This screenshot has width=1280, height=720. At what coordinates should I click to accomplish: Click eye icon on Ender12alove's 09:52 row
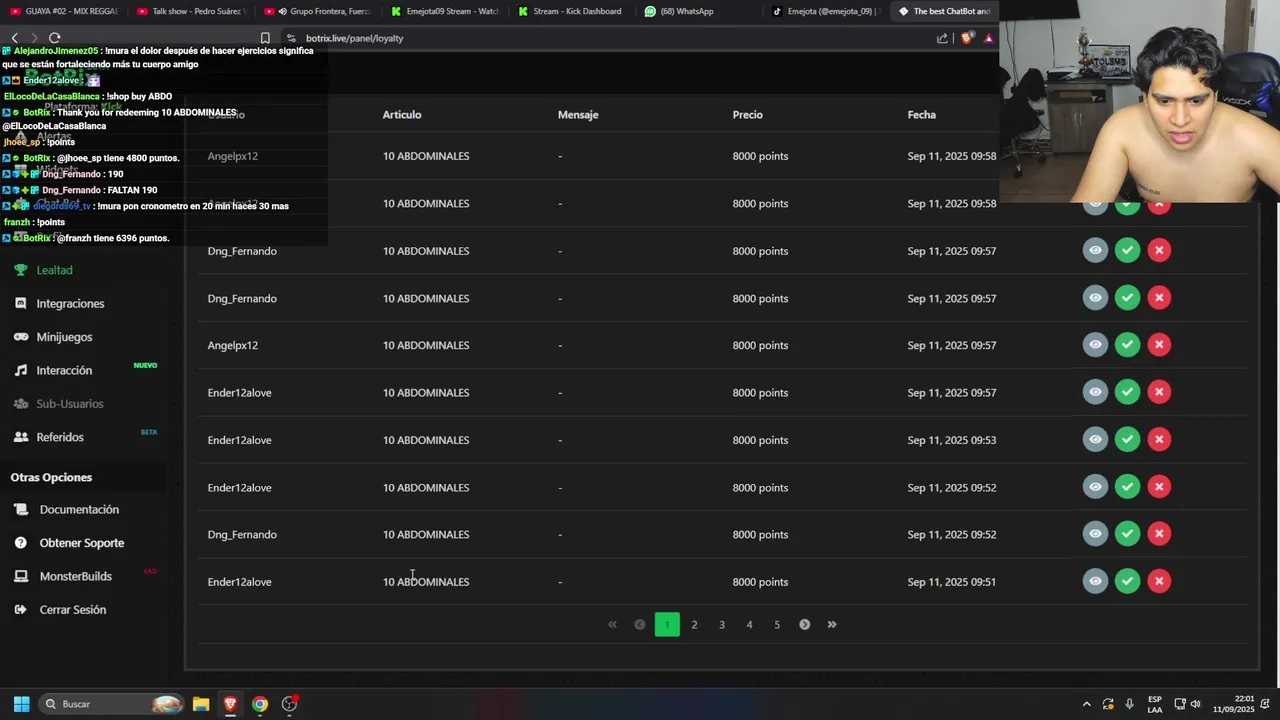coord(1095,487)
